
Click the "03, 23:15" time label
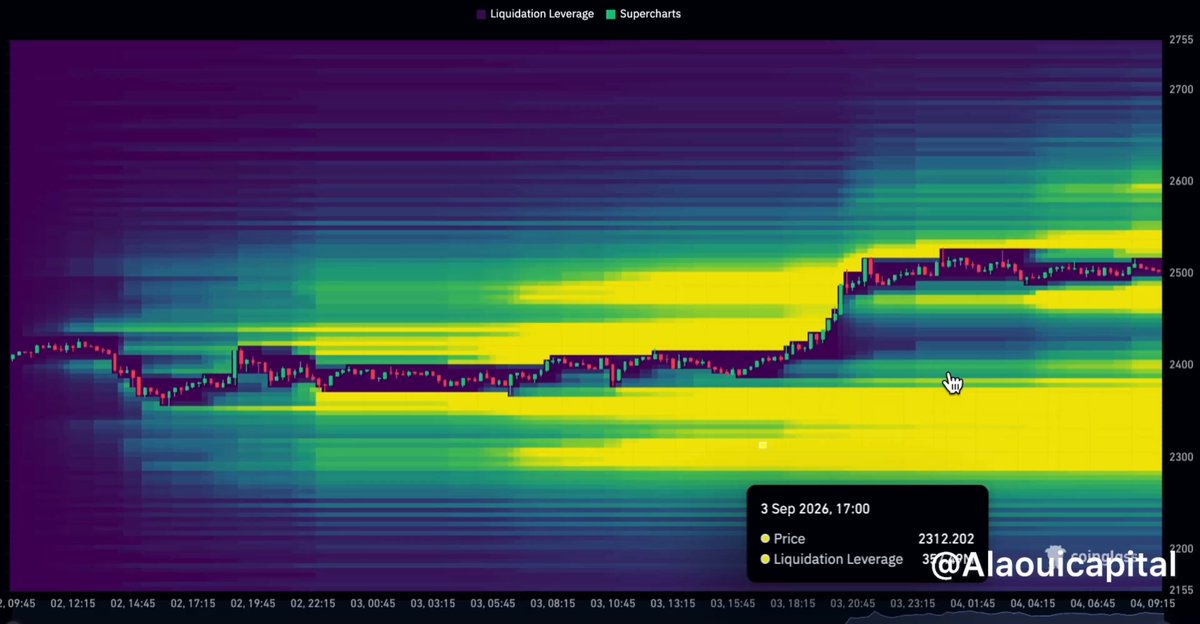click(913, 604)
